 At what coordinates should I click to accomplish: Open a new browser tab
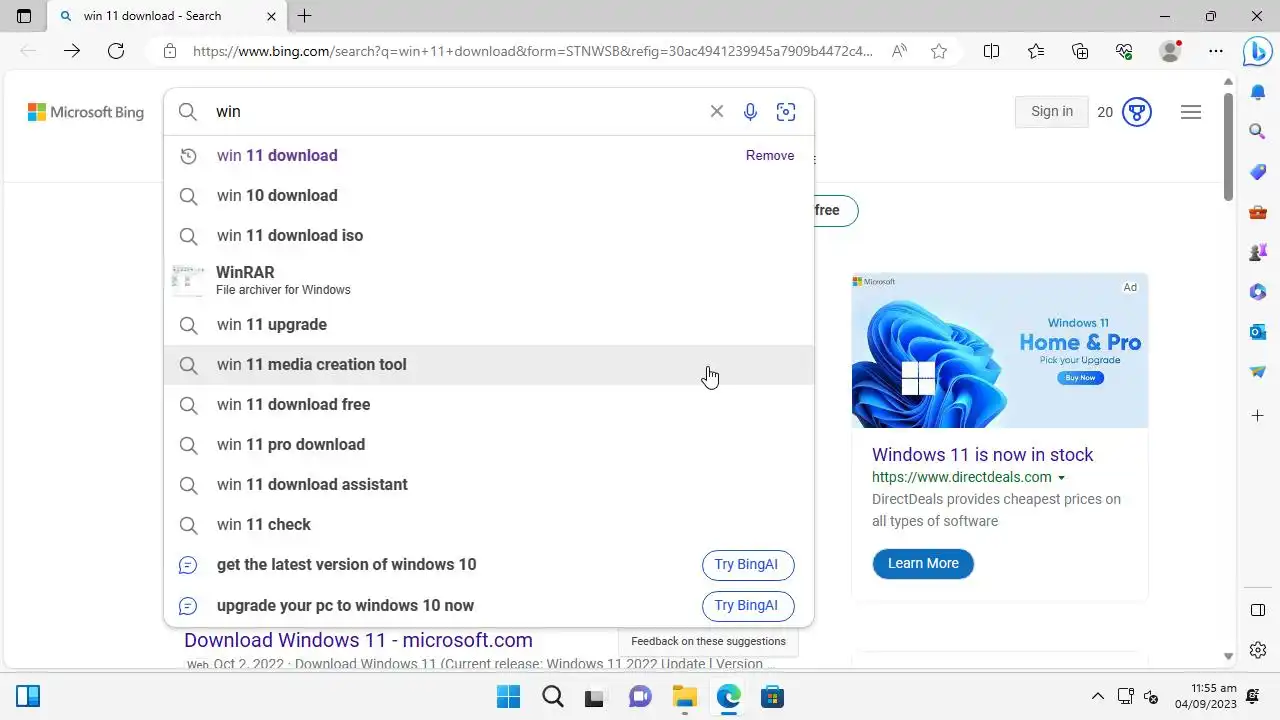tap(305, 16)
